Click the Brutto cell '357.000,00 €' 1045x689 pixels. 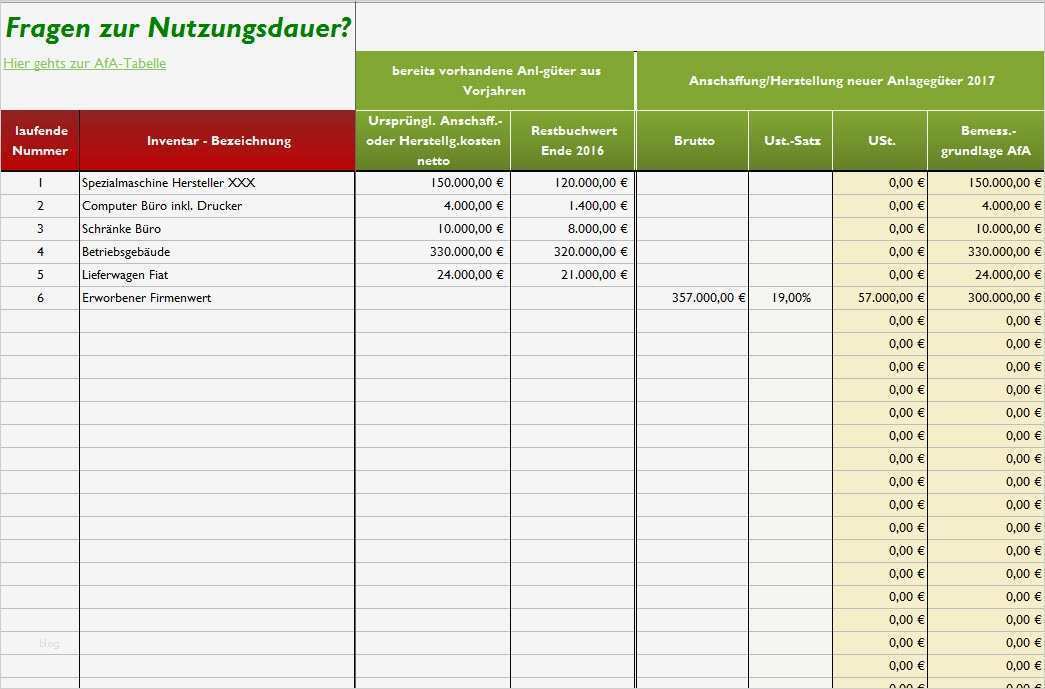point(693,298)
